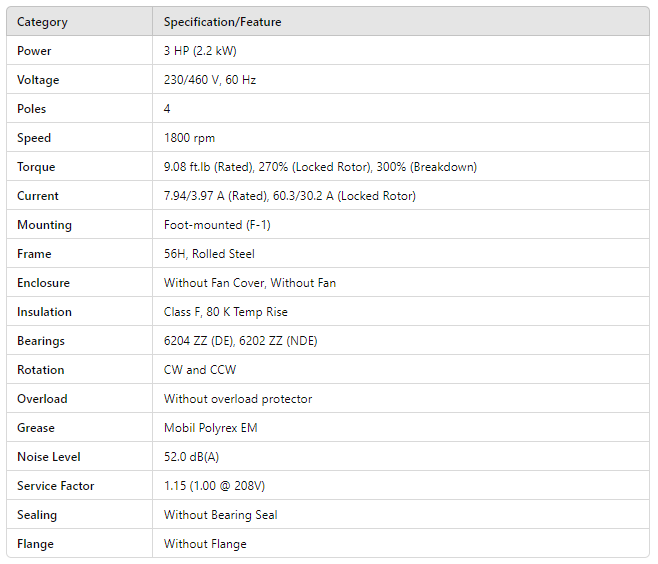Image resolution: width=658 pixels, height=564 pixels.
Task: Select the CW and CCW rotation value
Action: [x=200, y=370]
